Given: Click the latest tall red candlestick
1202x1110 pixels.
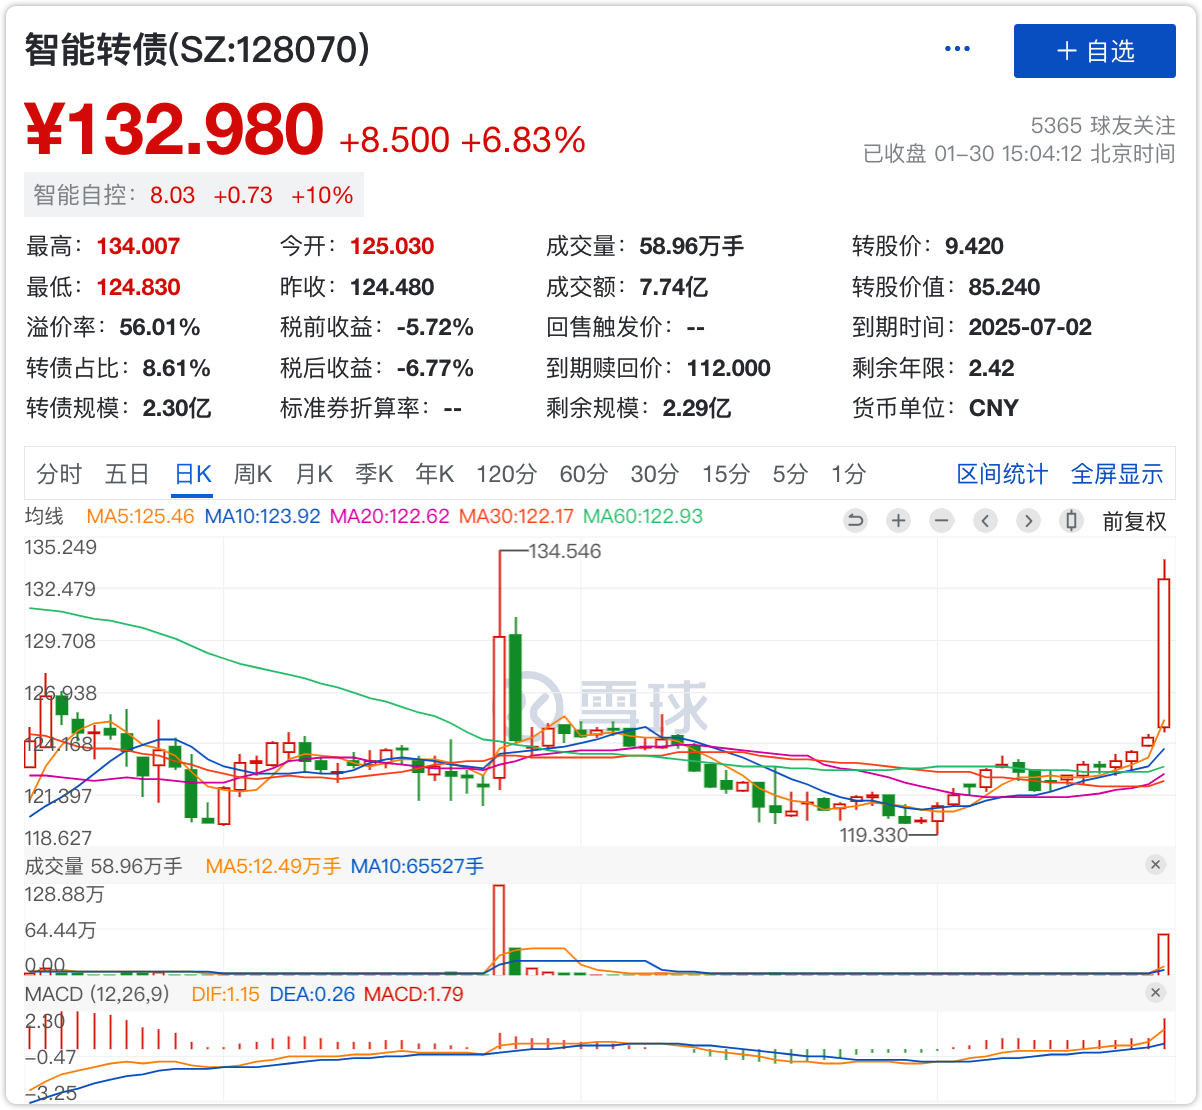Looking at the screenshot, I should tap(1164, 652).
